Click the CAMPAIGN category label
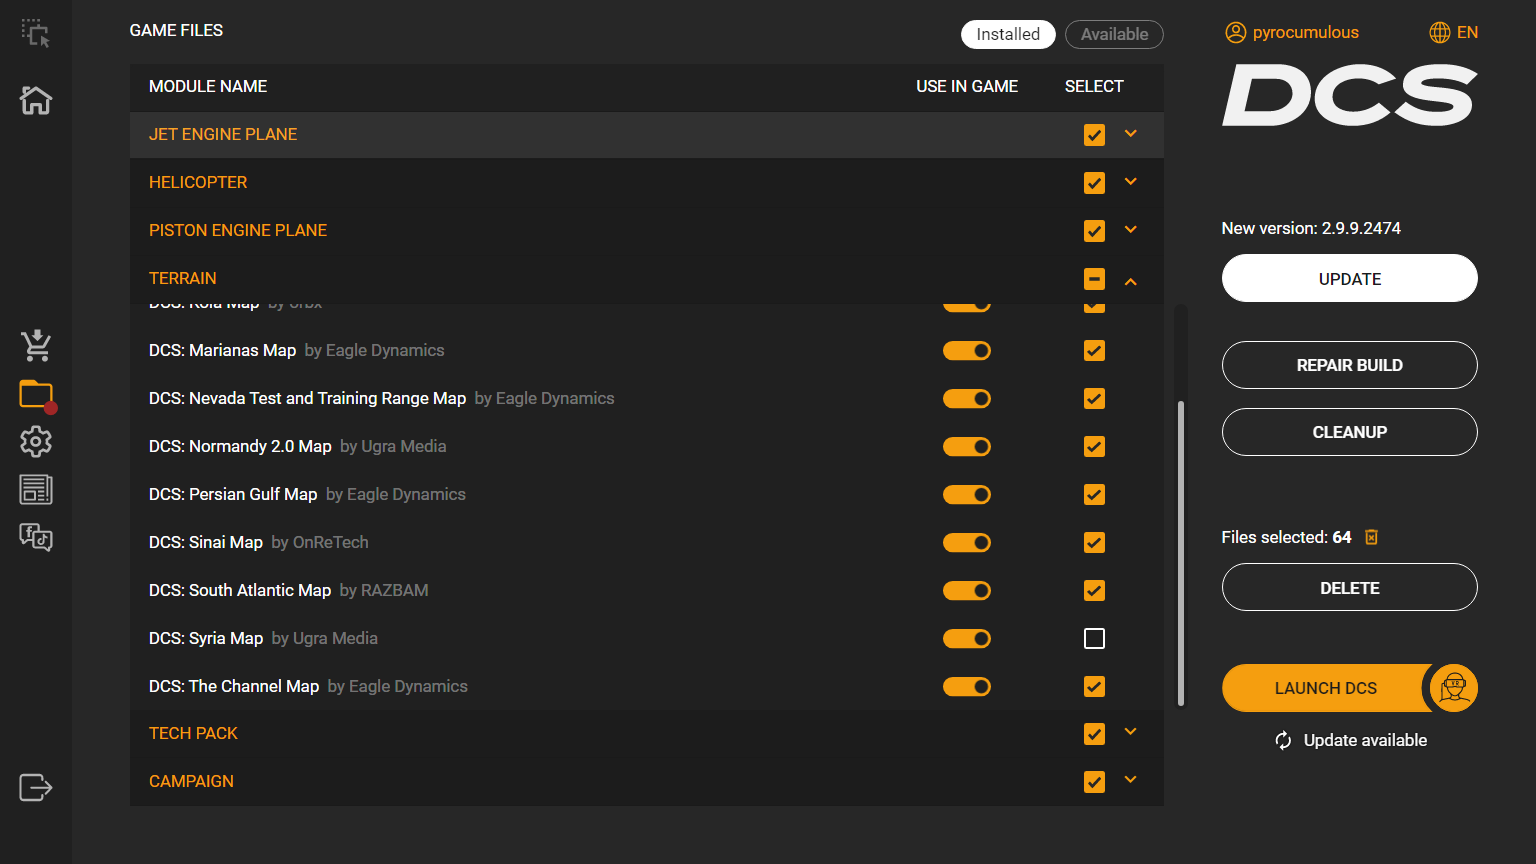Image resolution: width=1536 pixels, height=864 pixels. coord(191,781)
